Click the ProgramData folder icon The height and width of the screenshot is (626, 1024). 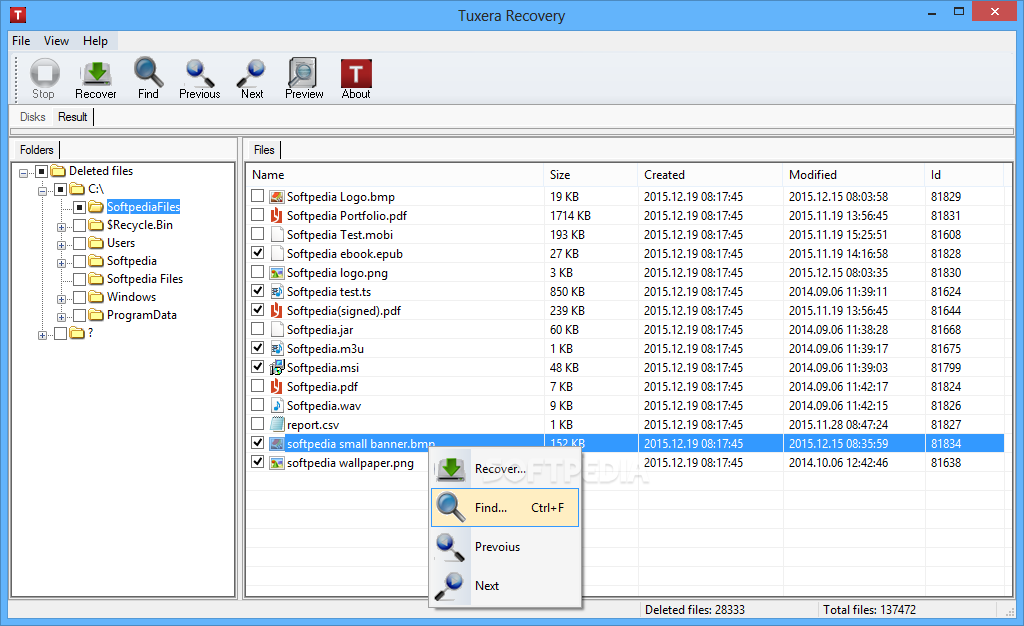coord(97,315)
